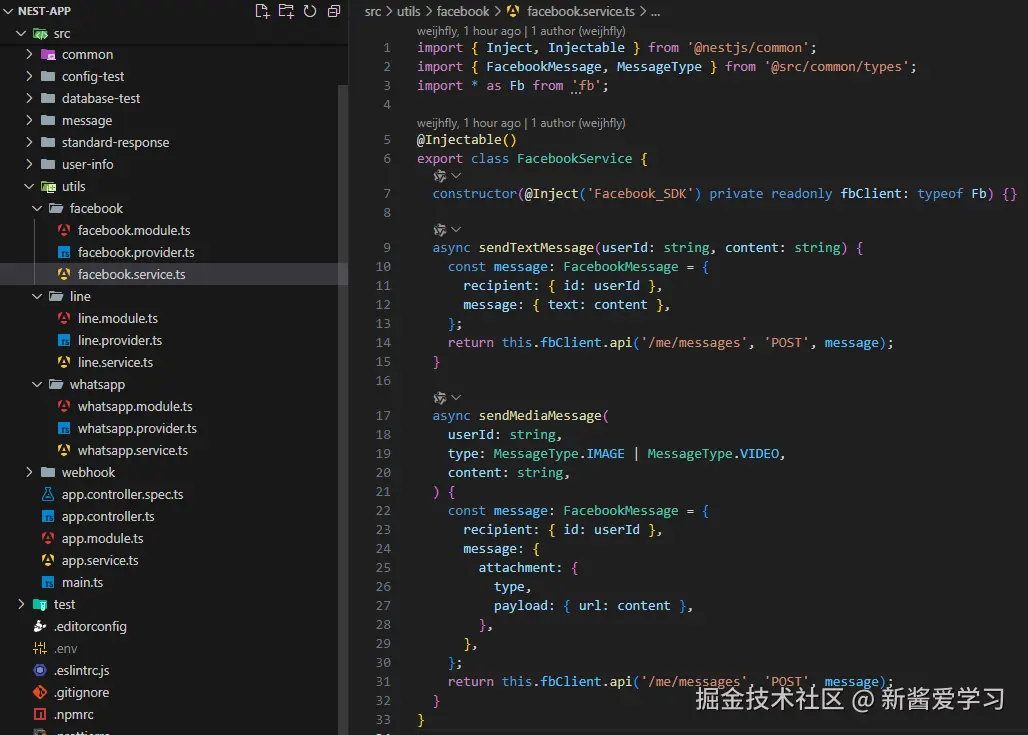Collapse all folders in explorer
This screenshot has height=735, width=1028.
click(x=334, y=11)
